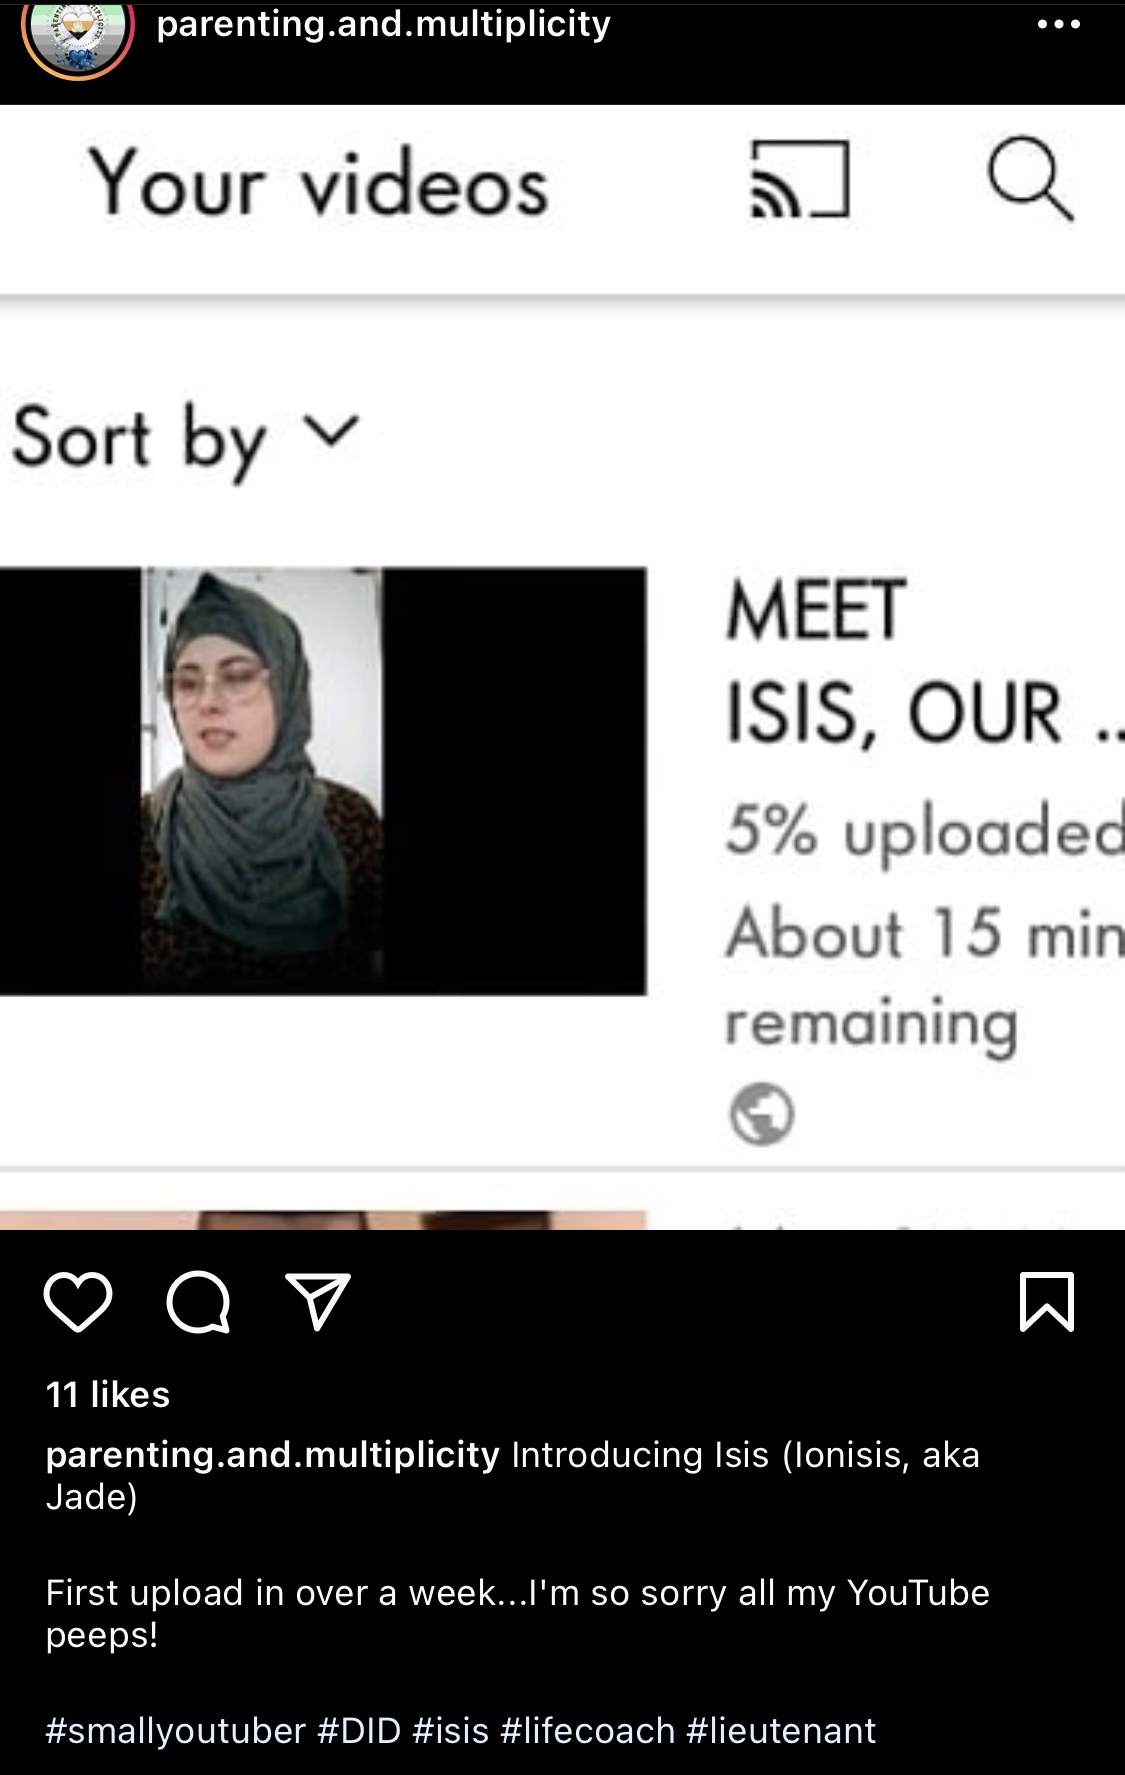
Task: Like the post with the heart icon
Action: click(x=78, y=1302)
